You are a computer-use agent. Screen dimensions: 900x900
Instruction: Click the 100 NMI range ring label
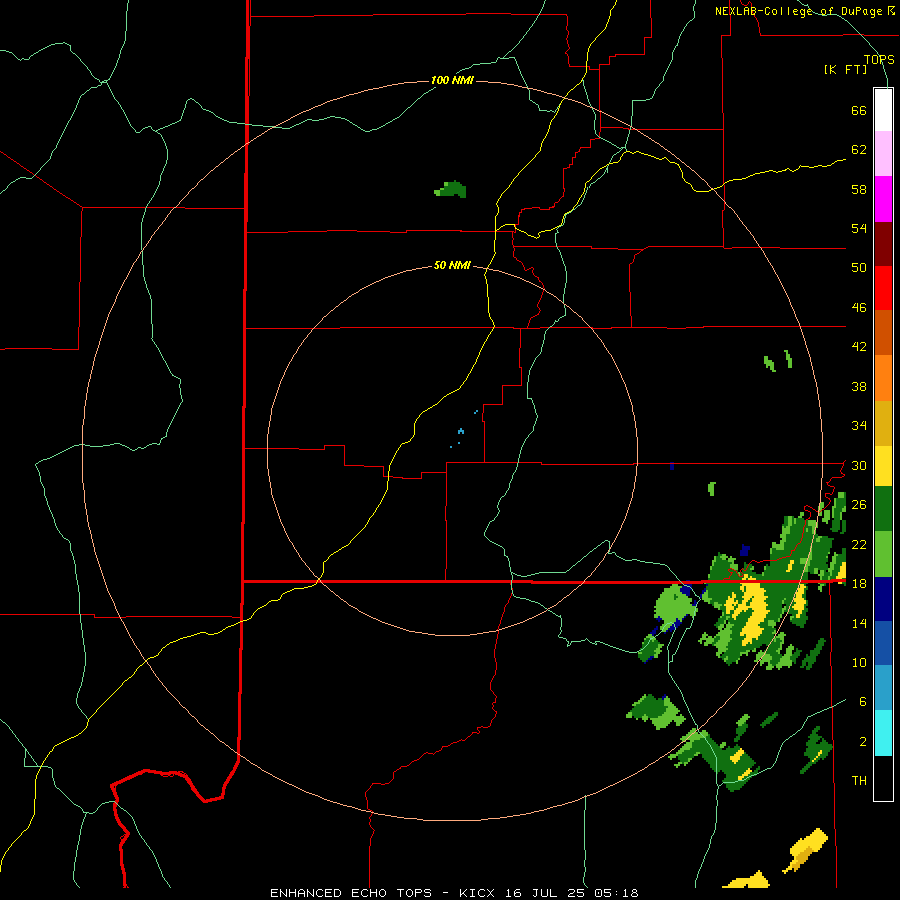(452, 80)
